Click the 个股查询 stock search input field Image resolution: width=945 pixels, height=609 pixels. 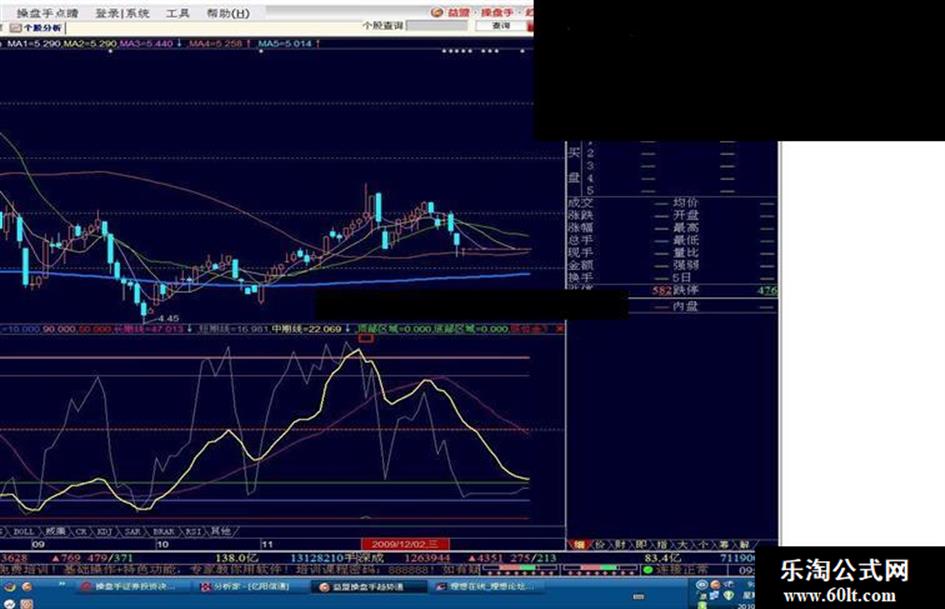(438, 26)
